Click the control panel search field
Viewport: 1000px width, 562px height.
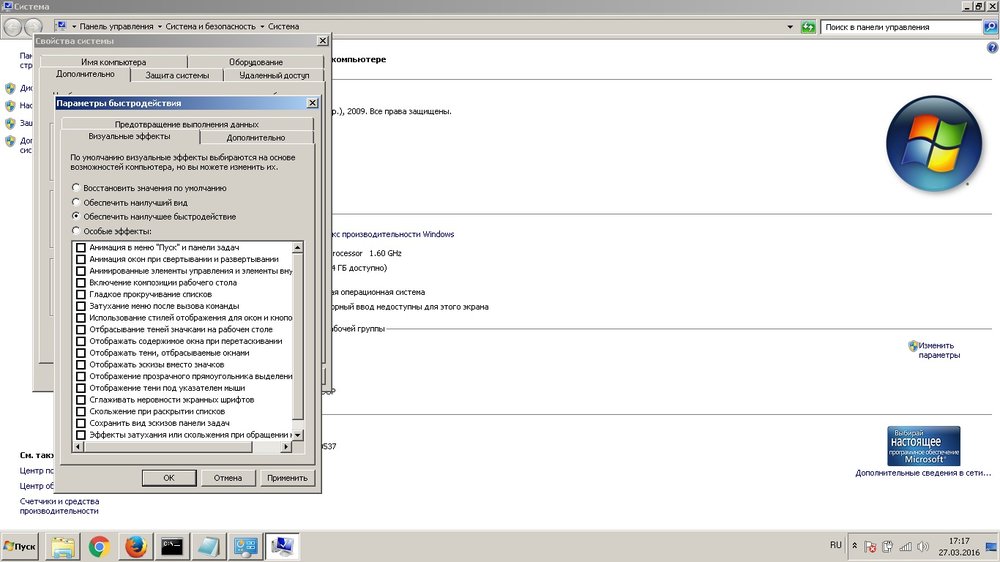coord(900,26)
